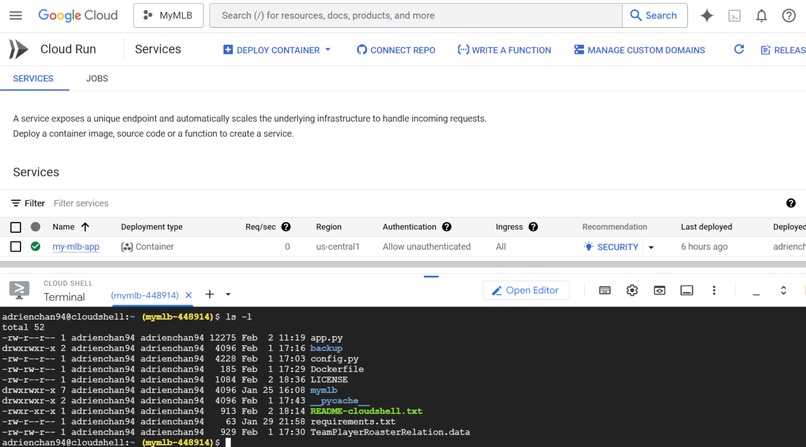Open Cloud Shell more options menu
Image resolution: width=806 pixels, height=447 pixels.
713,290
